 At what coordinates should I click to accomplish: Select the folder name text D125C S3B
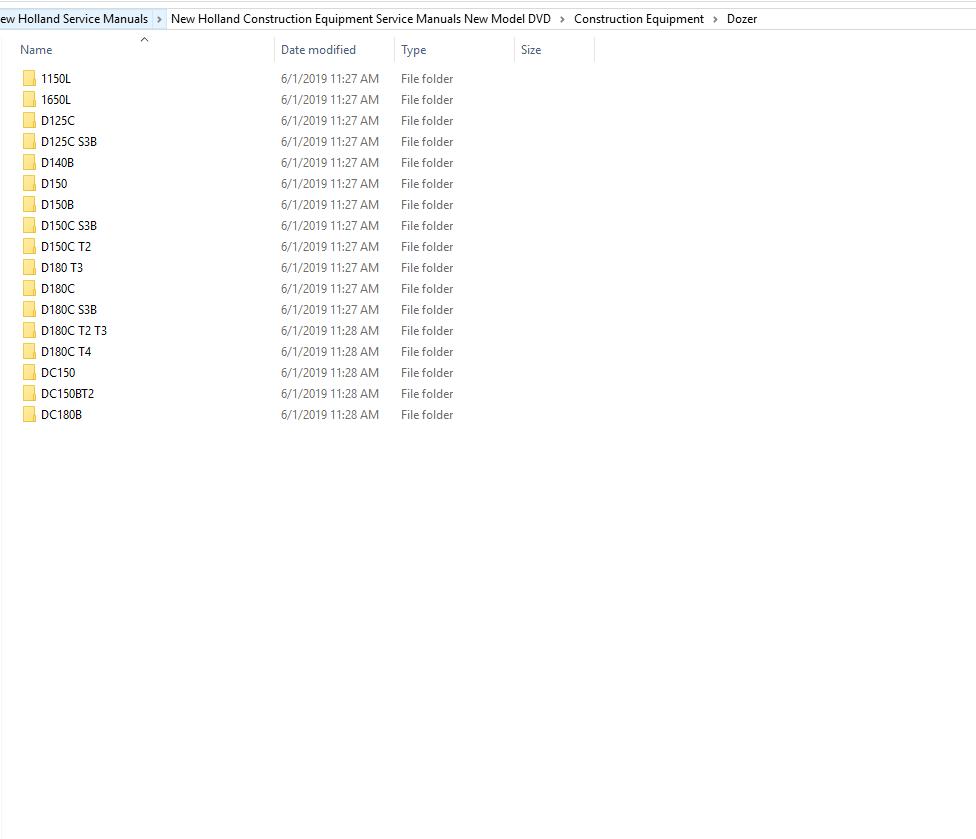[x=69, y=141]
